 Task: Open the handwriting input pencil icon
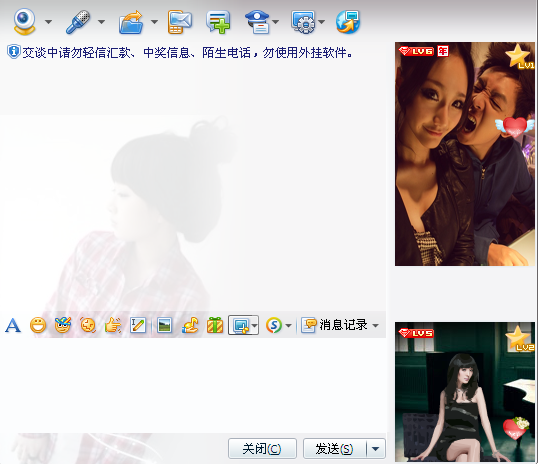[138, 325]
